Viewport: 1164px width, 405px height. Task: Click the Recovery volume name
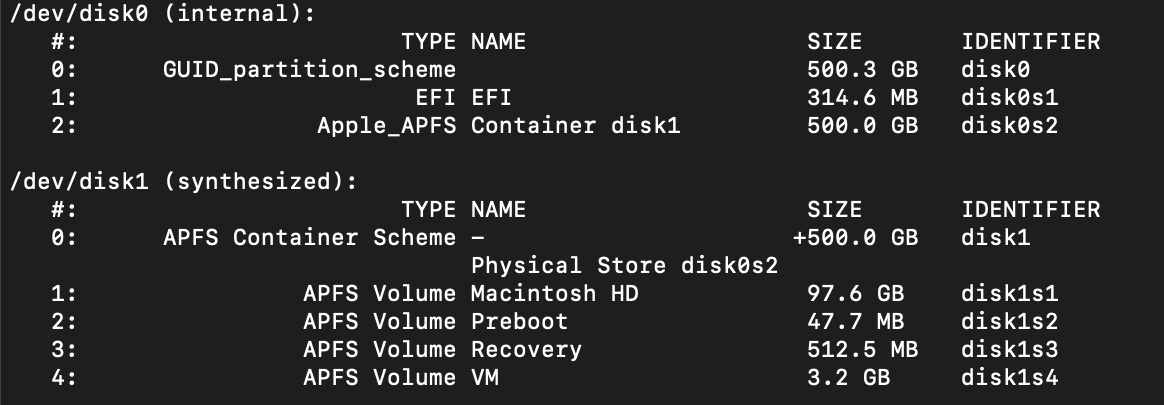[526, 350]
